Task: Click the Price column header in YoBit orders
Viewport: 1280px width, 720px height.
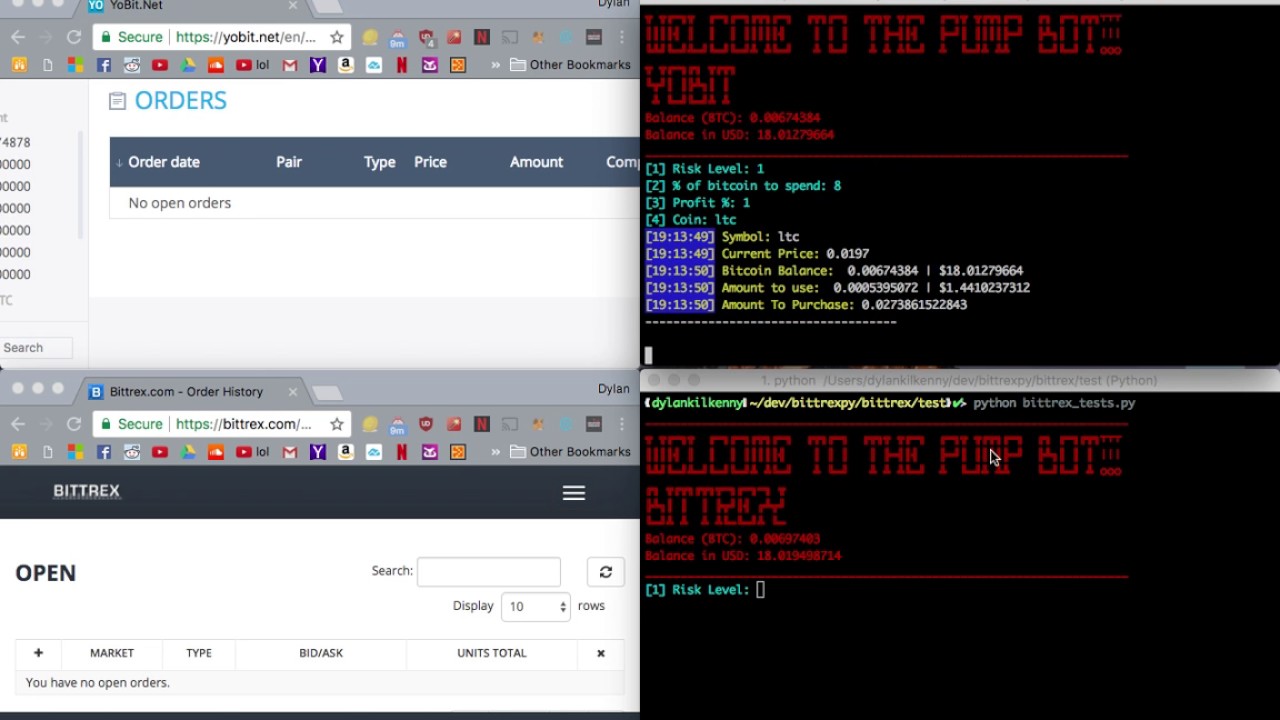Action: 430,162
